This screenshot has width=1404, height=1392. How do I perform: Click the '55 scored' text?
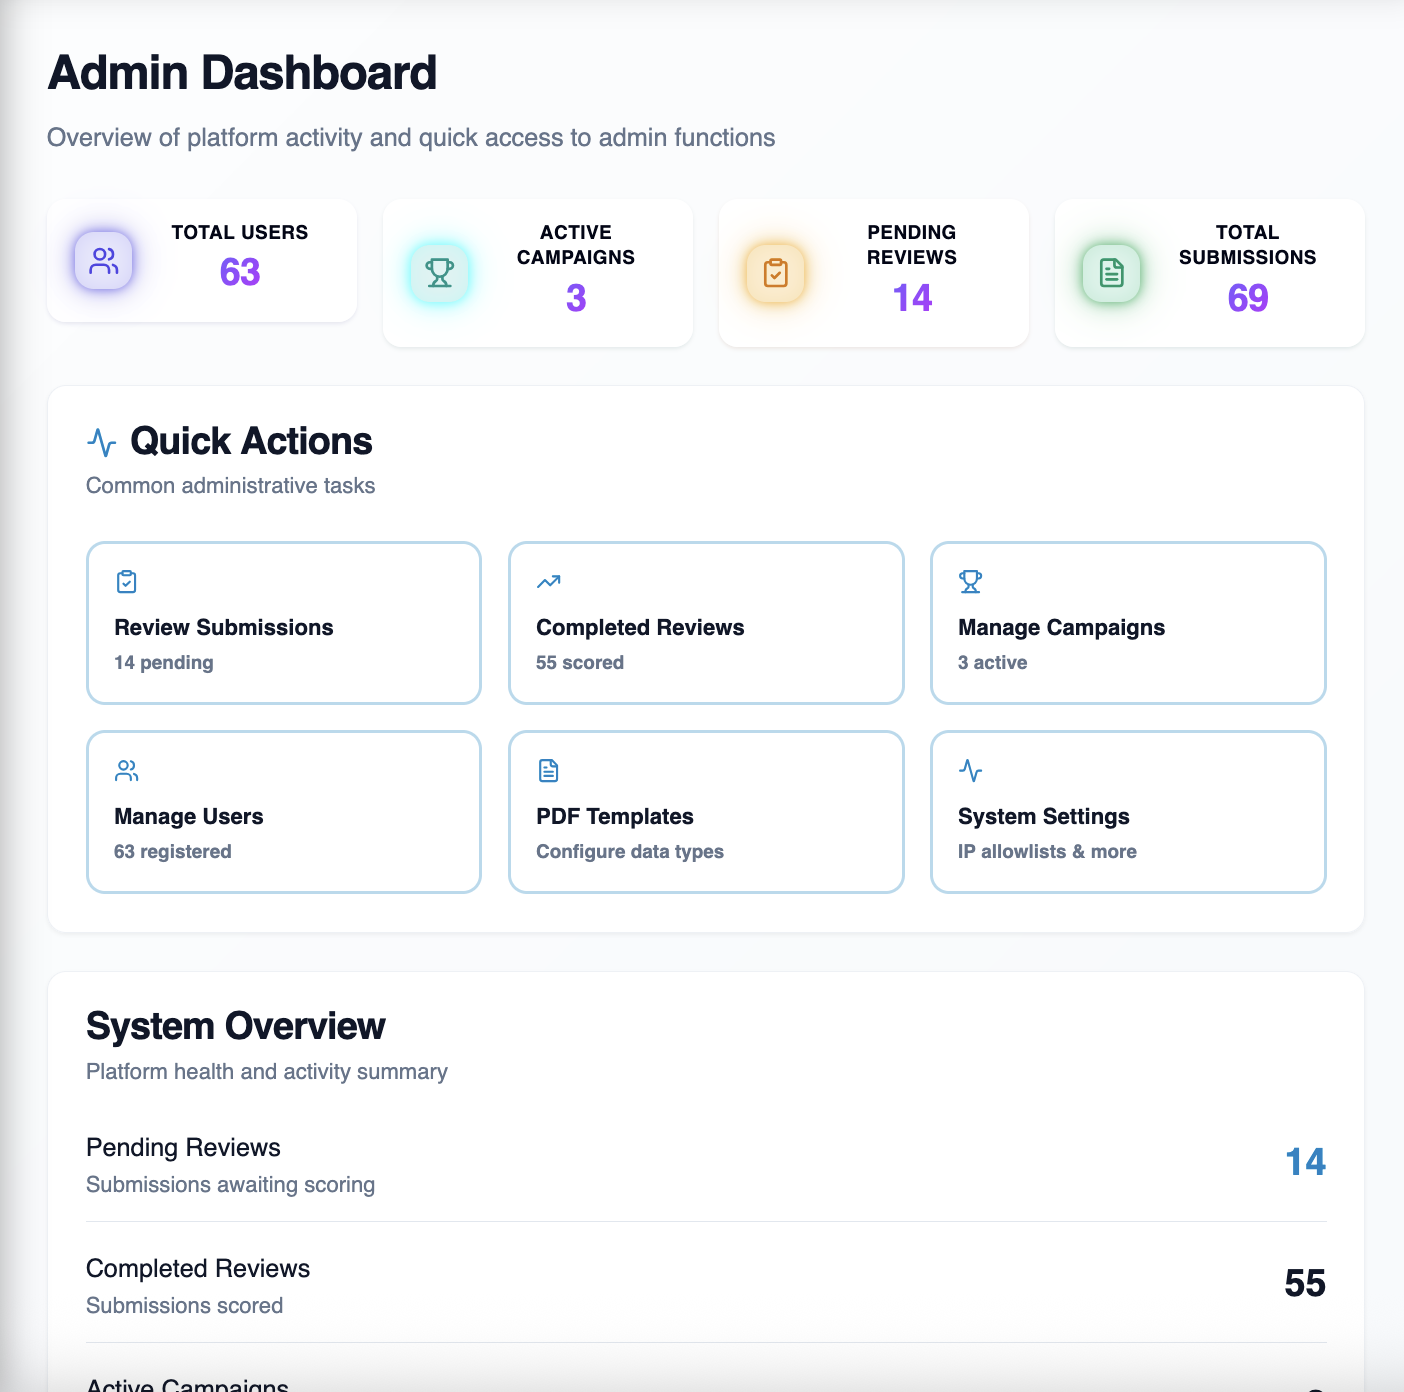tap(580, 663)
